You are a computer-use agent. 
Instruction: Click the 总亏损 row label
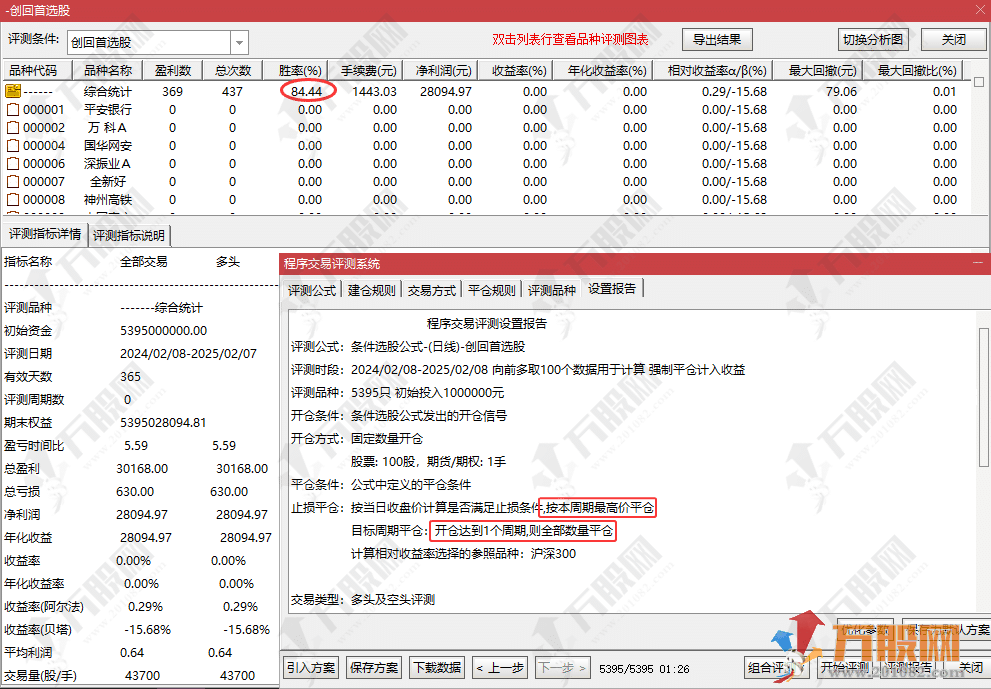click(22, 491)
